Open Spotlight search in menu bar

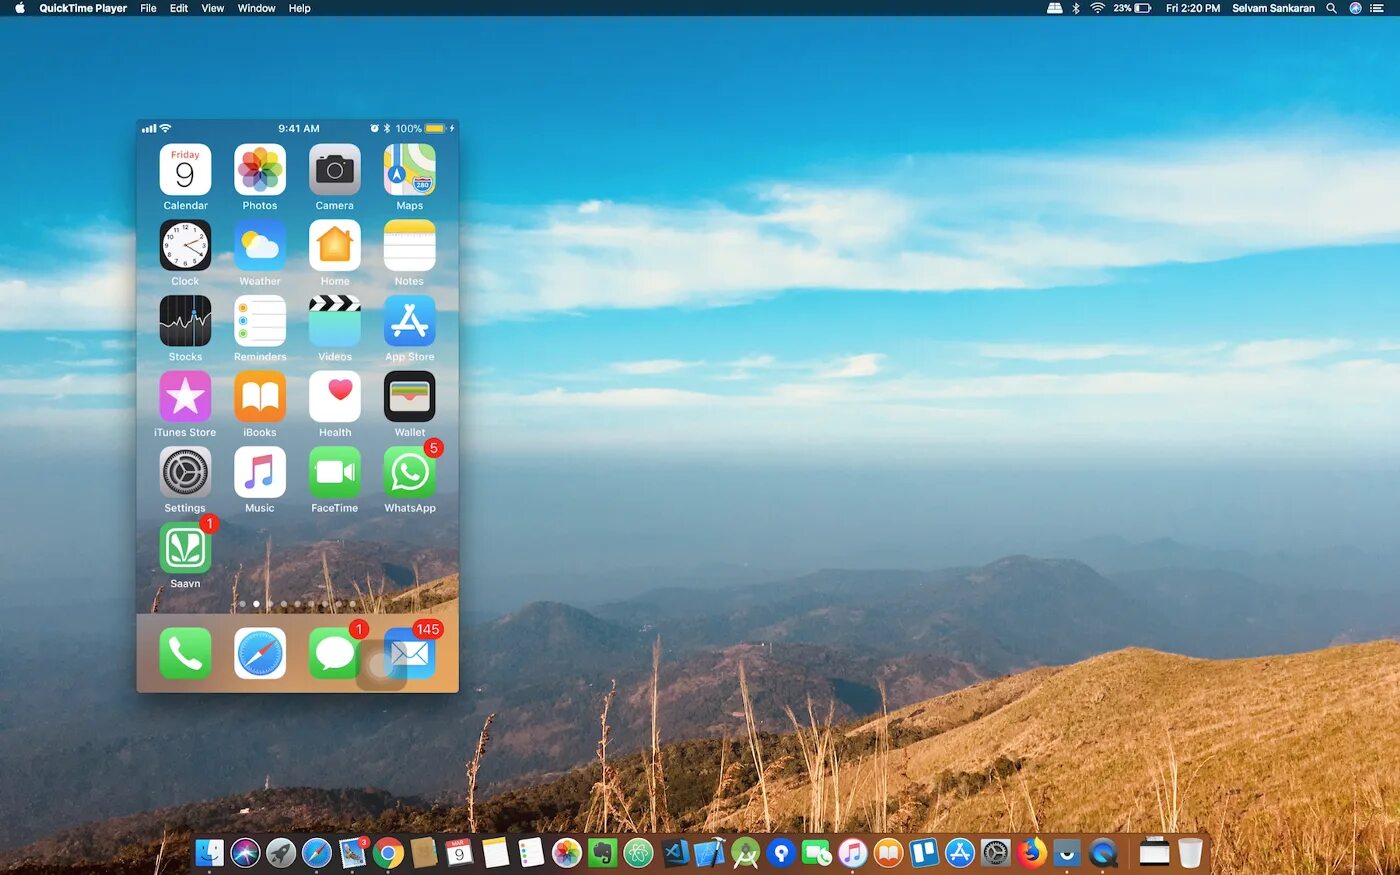[x=1331, y=8]
